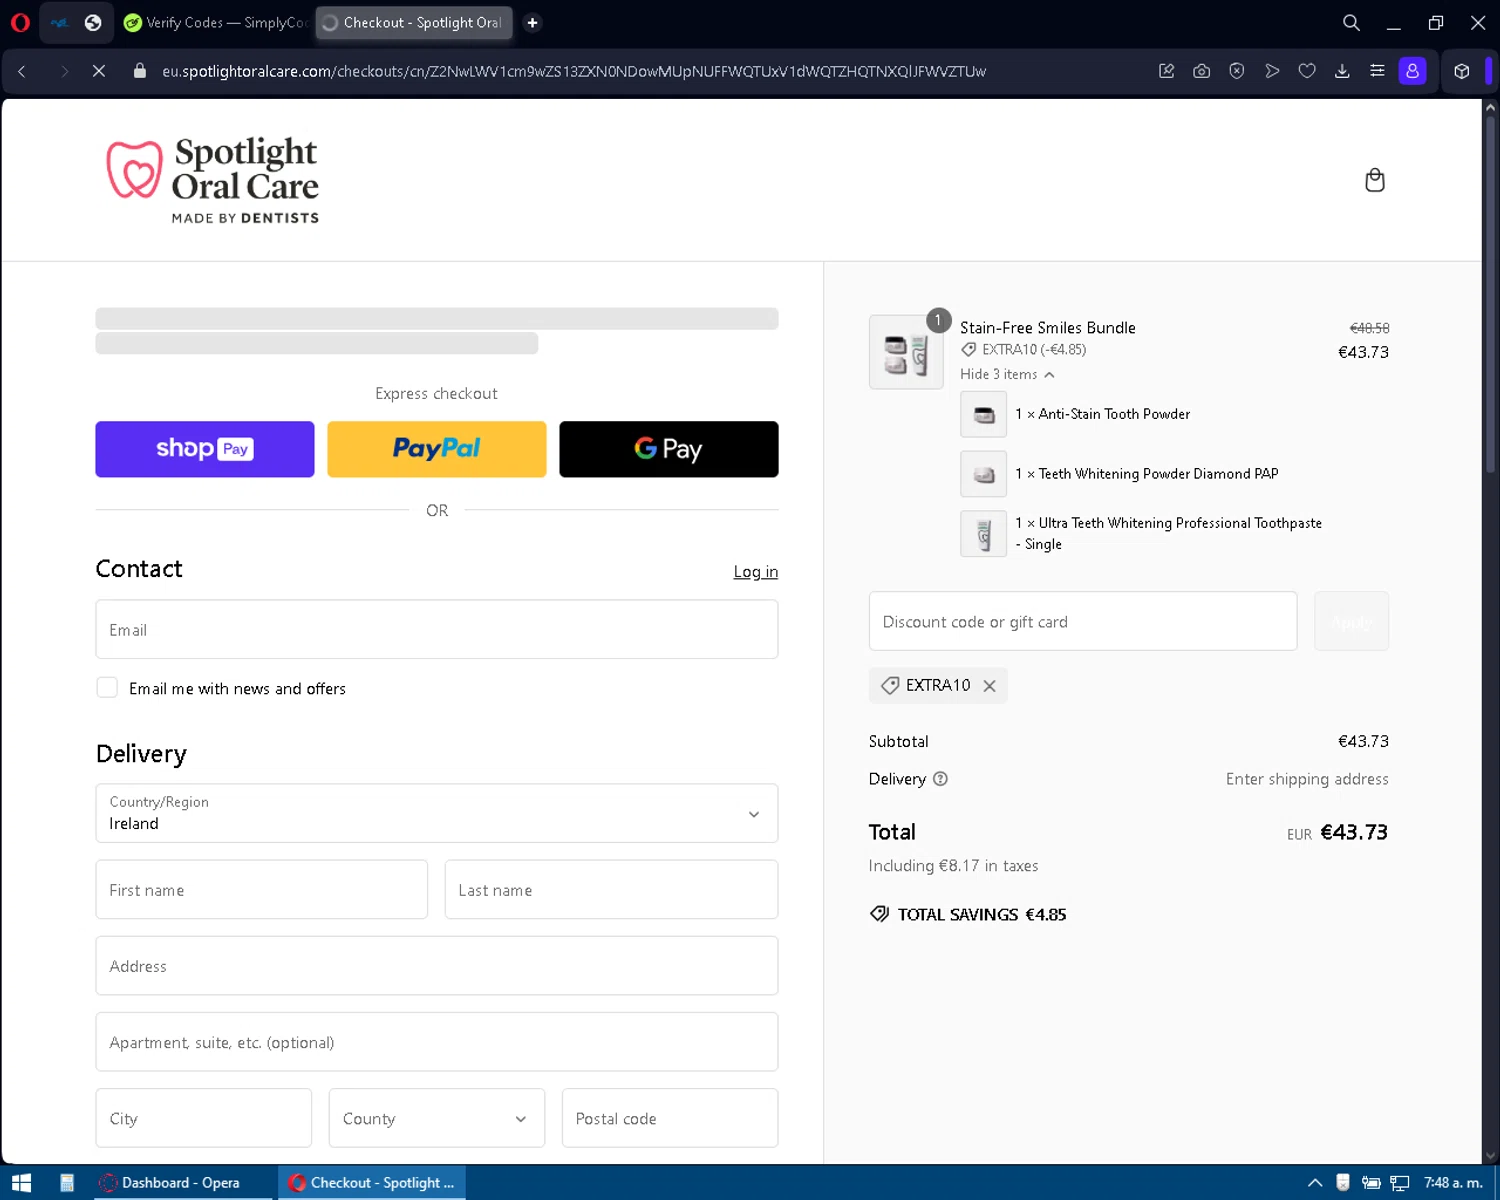Show delivery help information icon

[x=940, y=779]
